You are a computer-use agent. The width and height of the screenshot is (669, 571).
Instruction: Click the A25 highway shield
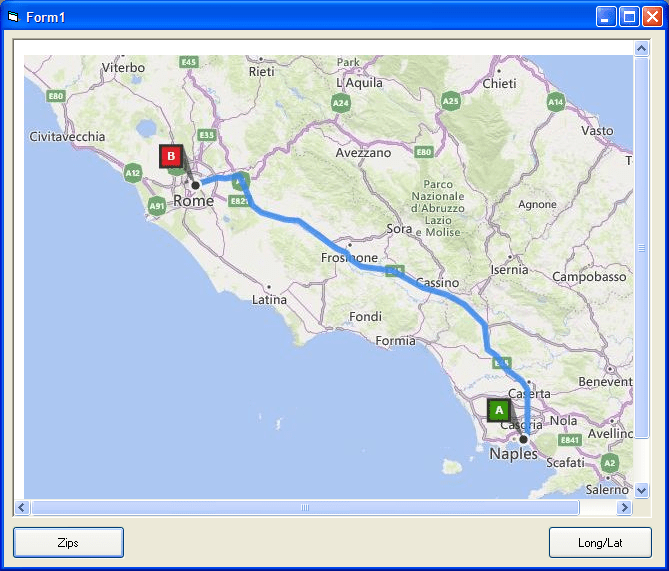pyautogui.click(x=451, y=101)
